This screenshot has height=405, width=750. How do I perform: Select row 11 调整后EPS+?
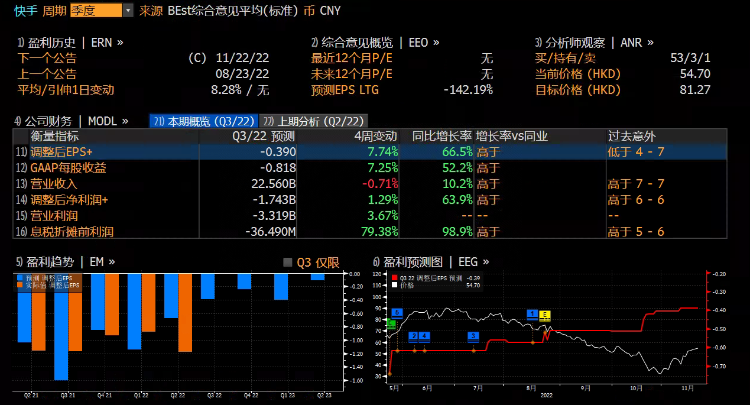[x=370, y=152]
